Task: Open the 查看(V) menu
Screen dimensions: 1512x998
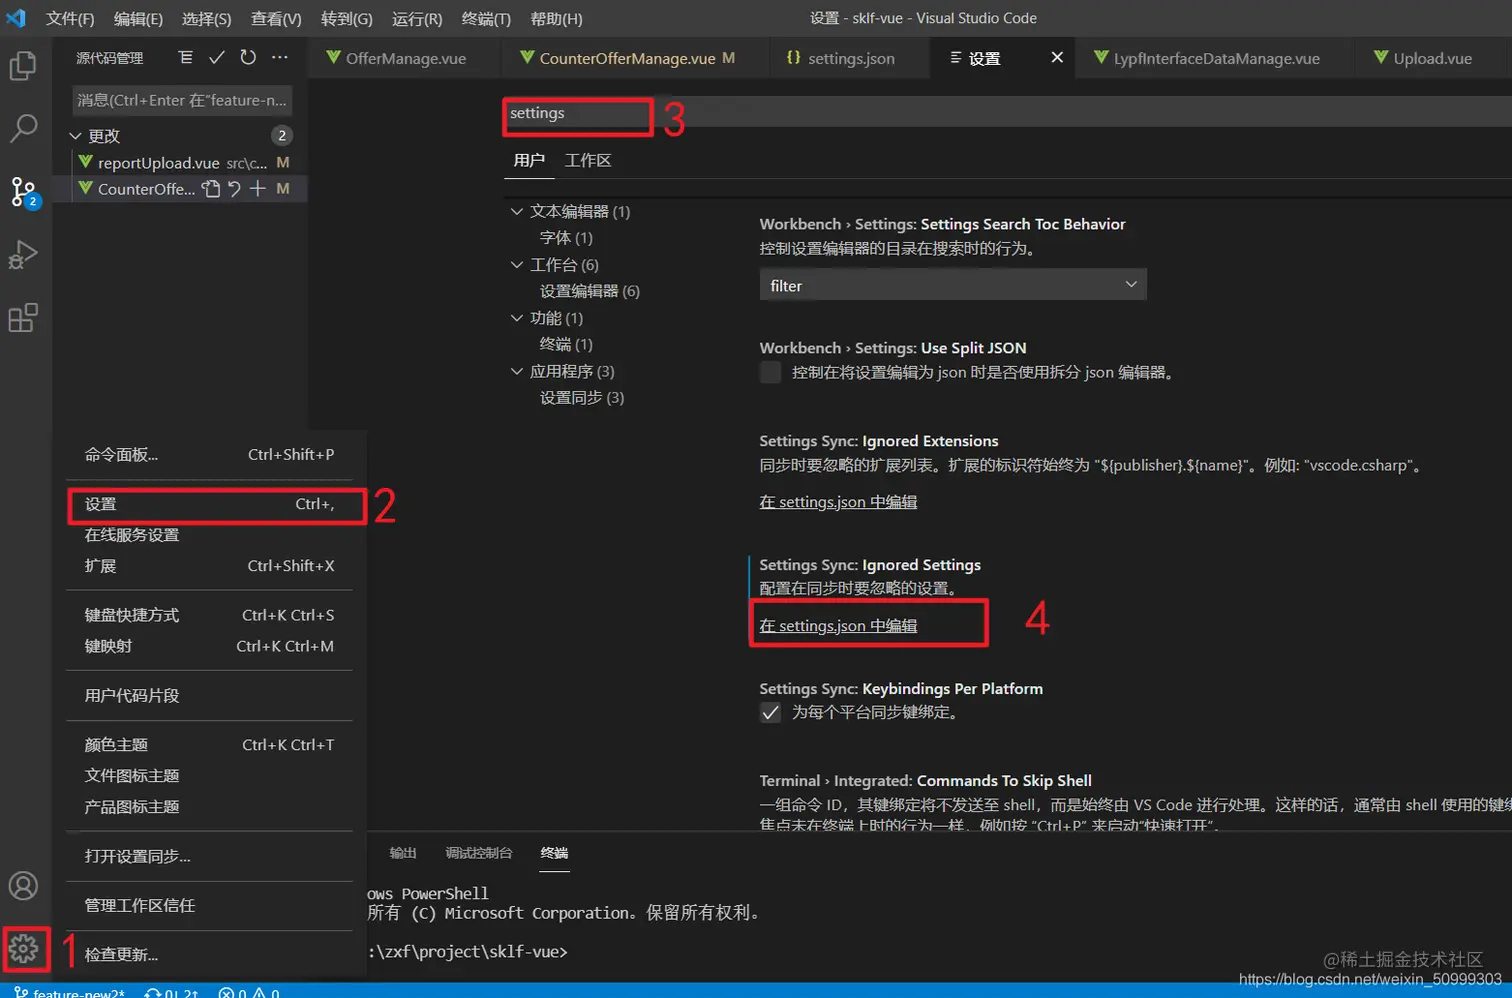Action: click(x=276, y=19)
